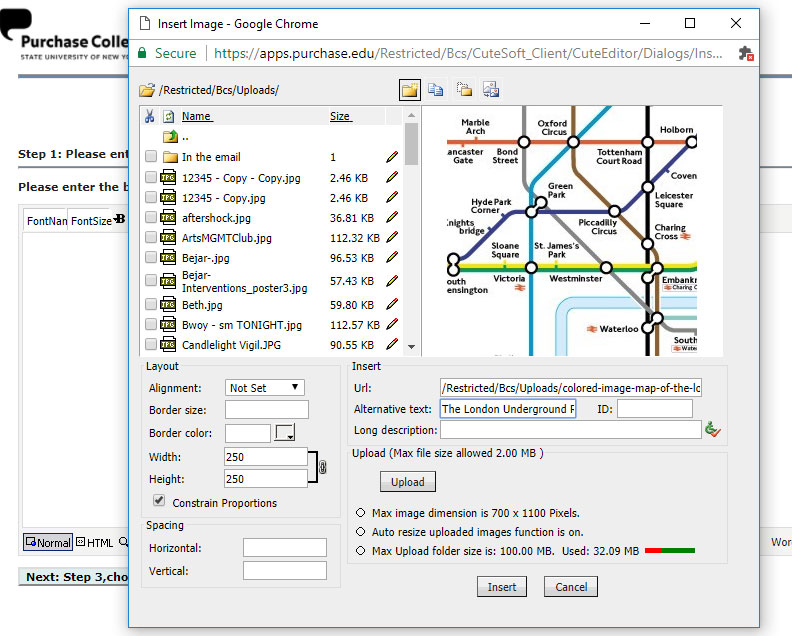Click pencil icon for 12345 - Copy.jpg

pos(392,198)
